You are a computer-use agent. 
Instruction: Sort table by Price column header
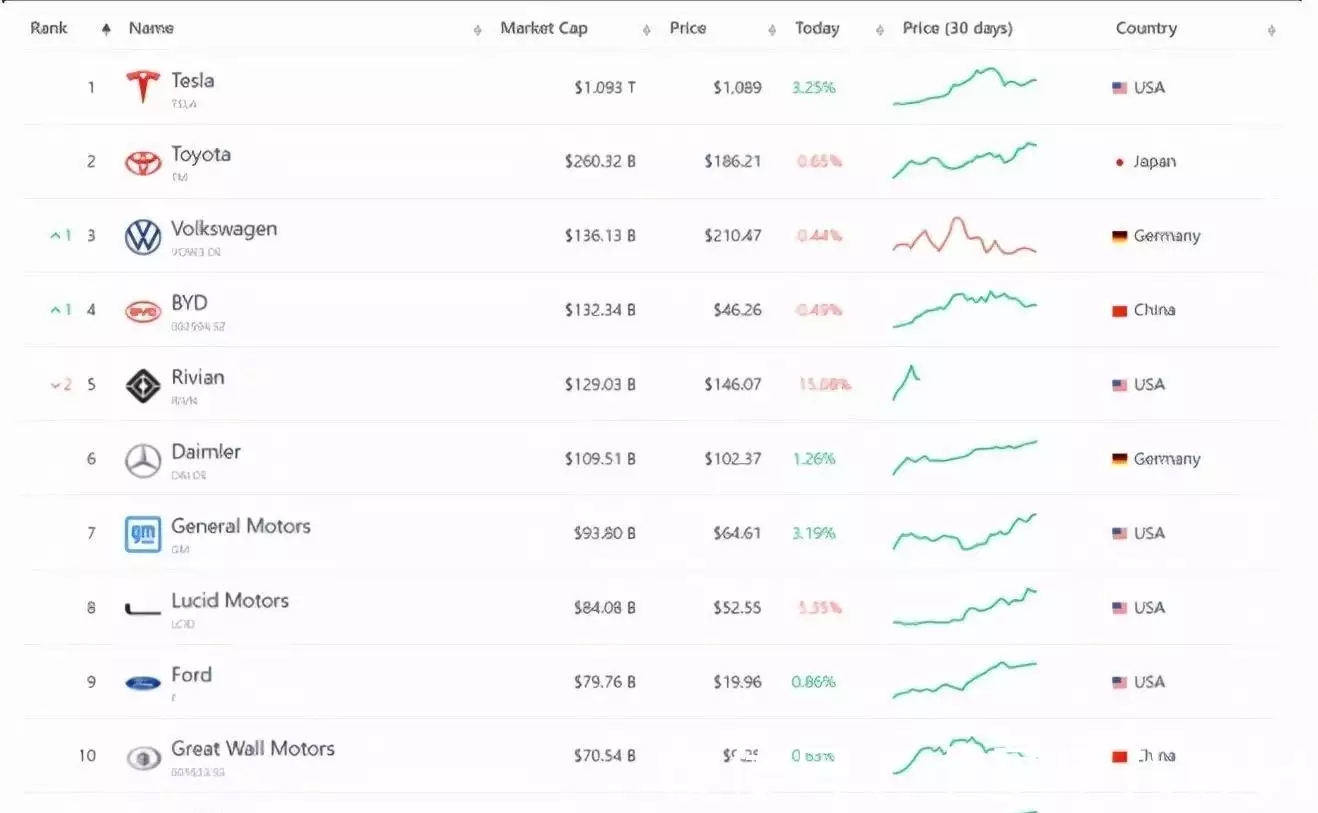[x=688, y=28]
